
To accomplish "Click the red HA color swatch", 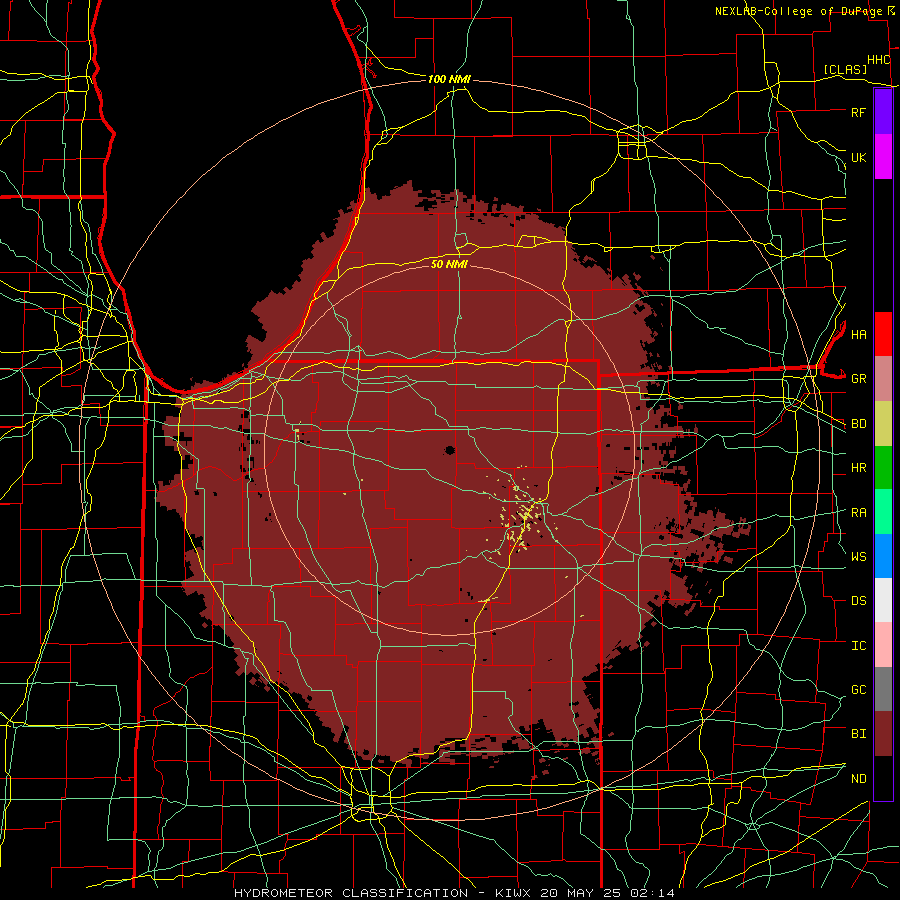I will pyautogui.click(x=883, y=334).
